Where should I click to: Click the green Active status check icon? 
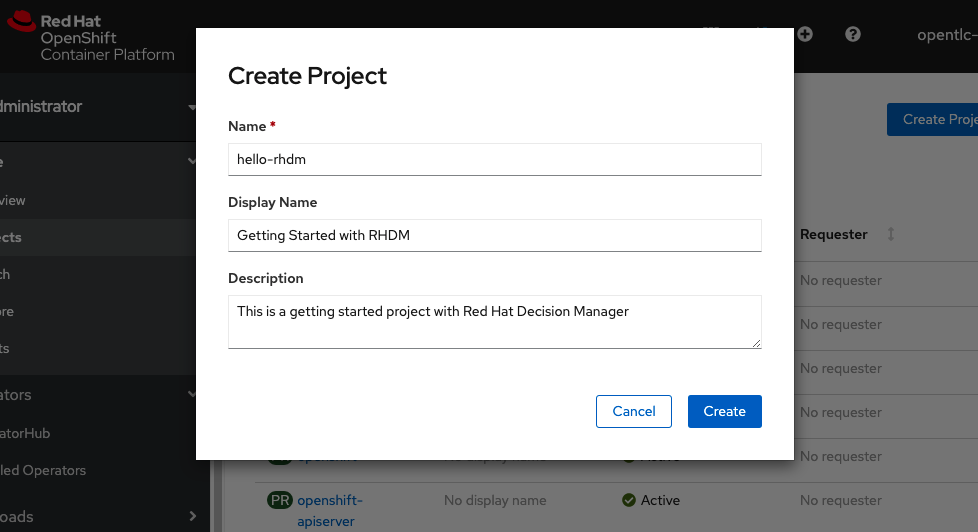click(628, 500)
